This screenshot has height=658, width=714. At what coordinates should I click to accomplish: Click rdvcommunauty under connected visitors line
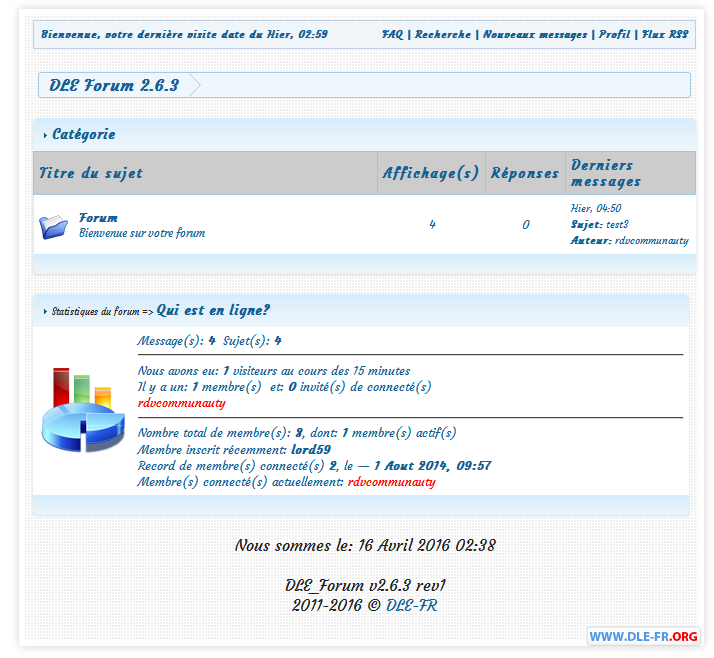pyautogui.click(x=182, y=403)
